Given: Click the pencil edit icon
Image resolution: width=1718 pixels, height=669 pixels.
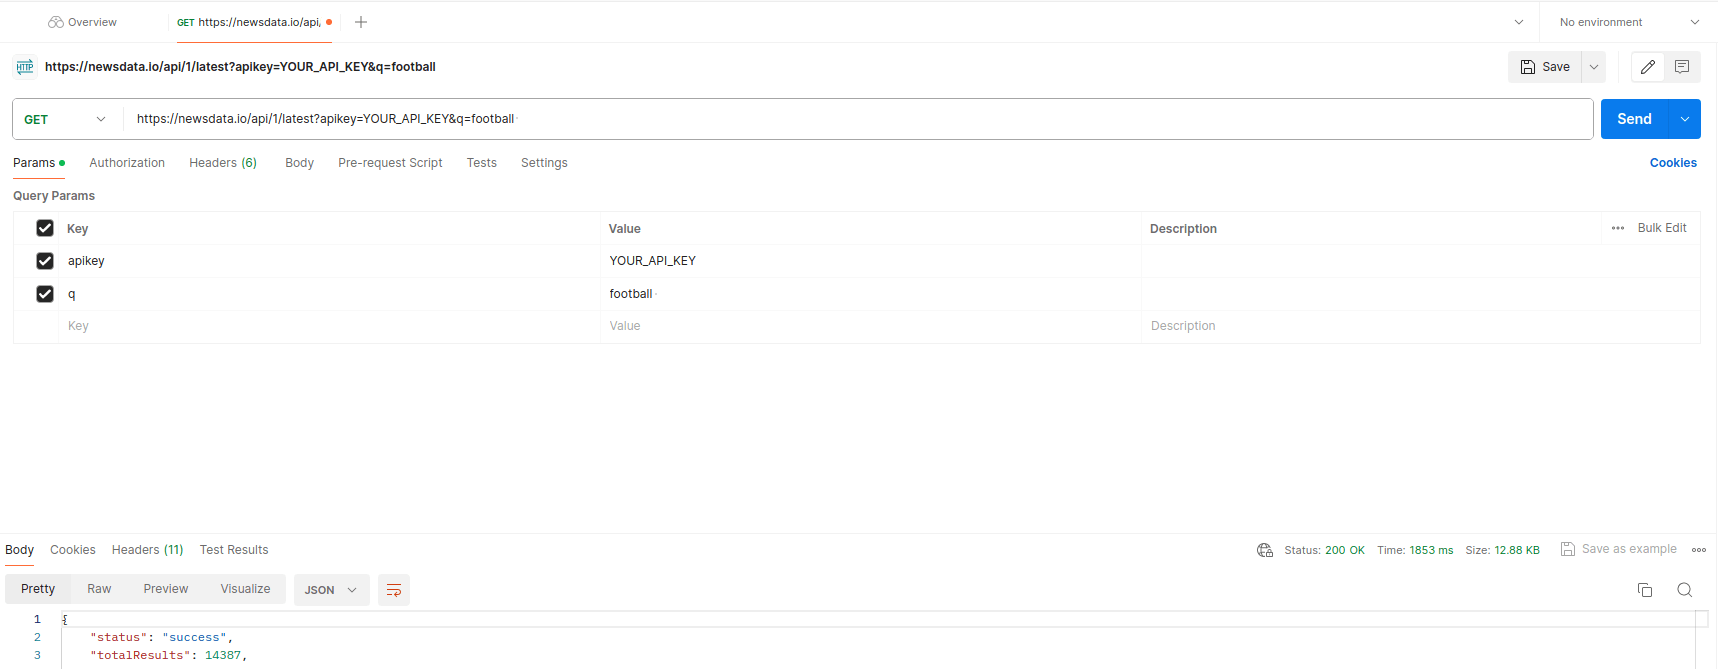Looking at the screenshot, I should pos(1648,67).
